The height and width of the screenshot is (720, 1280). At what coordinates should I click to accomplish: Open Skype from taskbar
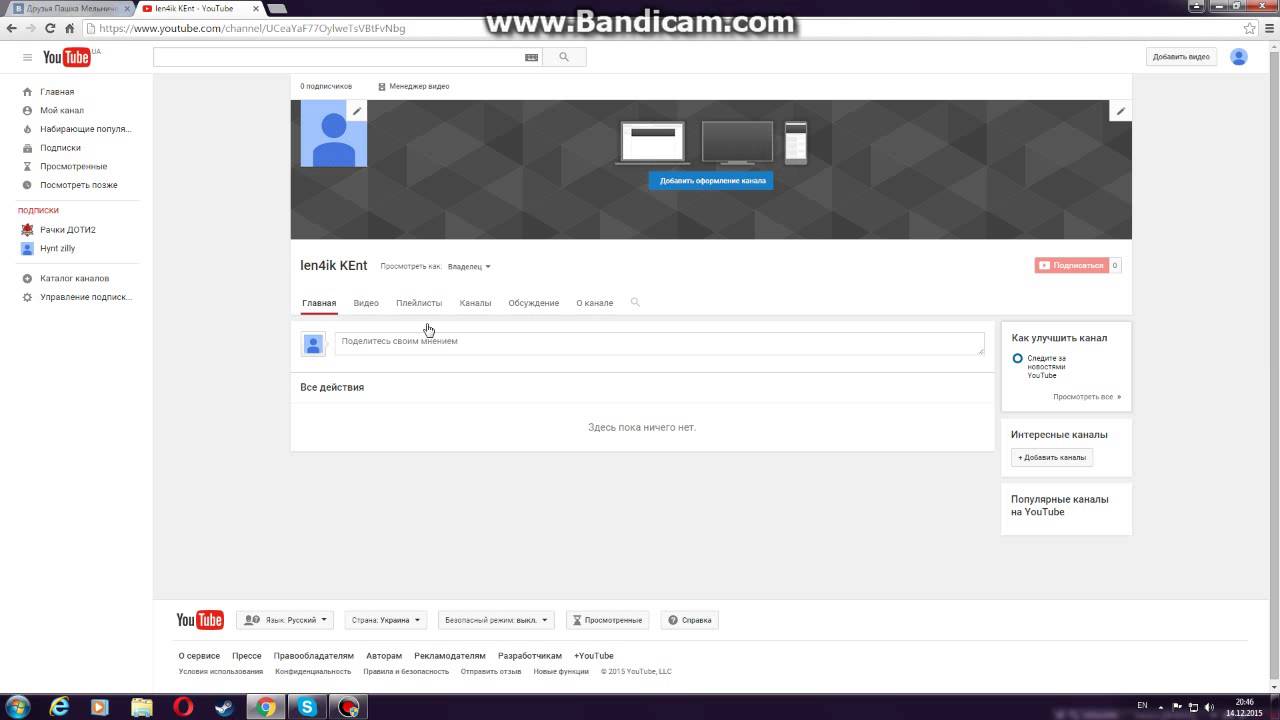point(307,707)
